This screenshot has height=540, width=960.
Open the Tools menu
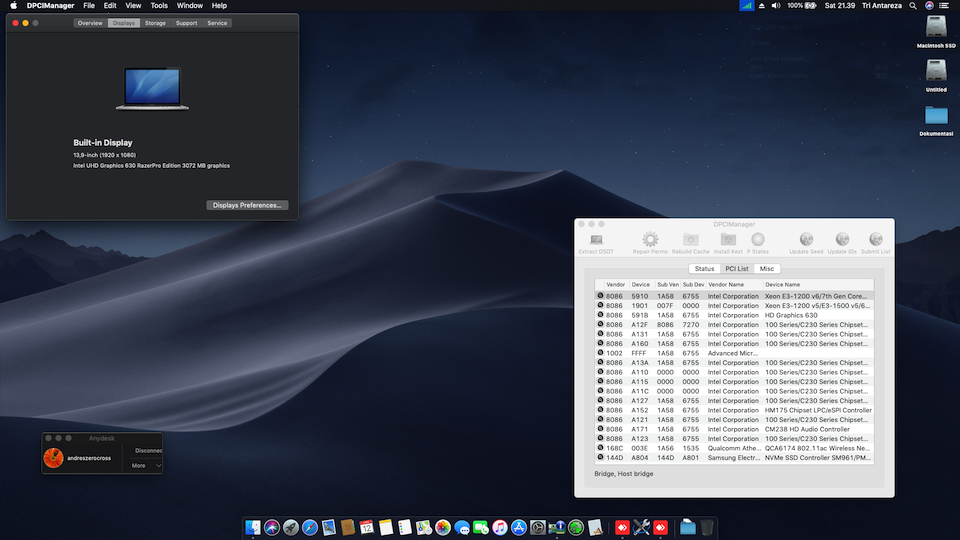[159, 6]
